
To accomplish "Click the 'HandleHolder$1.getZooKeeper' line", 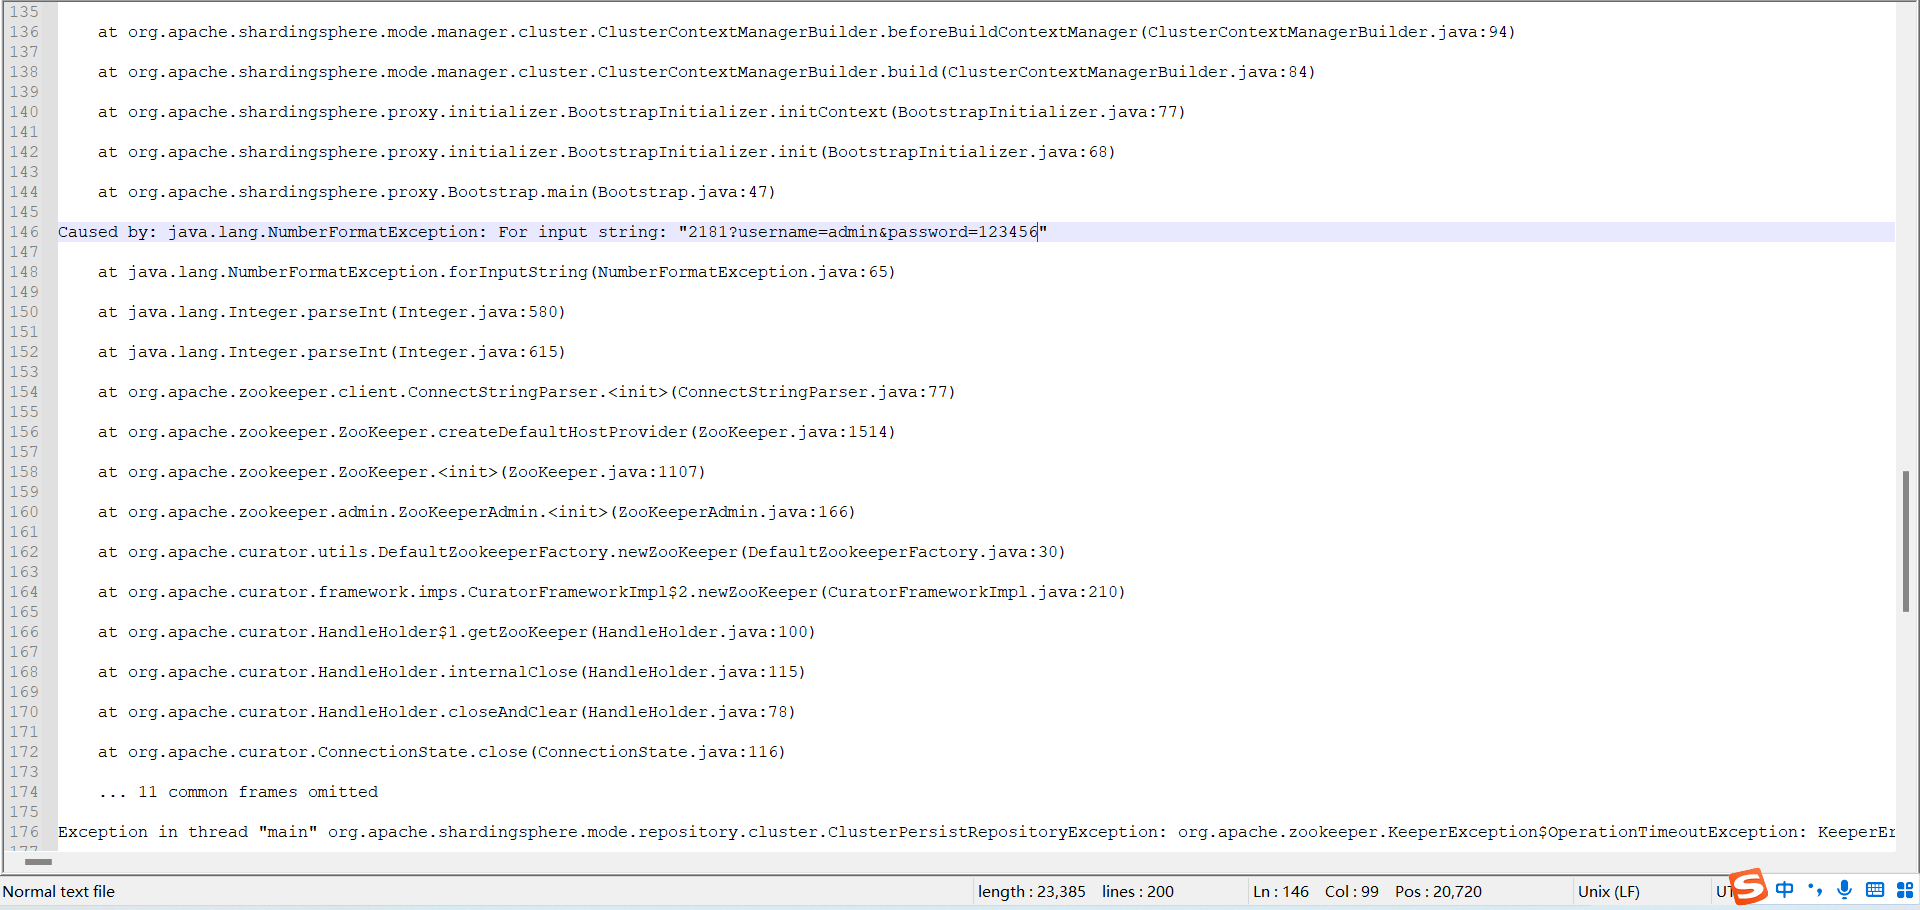I will 456,632.
